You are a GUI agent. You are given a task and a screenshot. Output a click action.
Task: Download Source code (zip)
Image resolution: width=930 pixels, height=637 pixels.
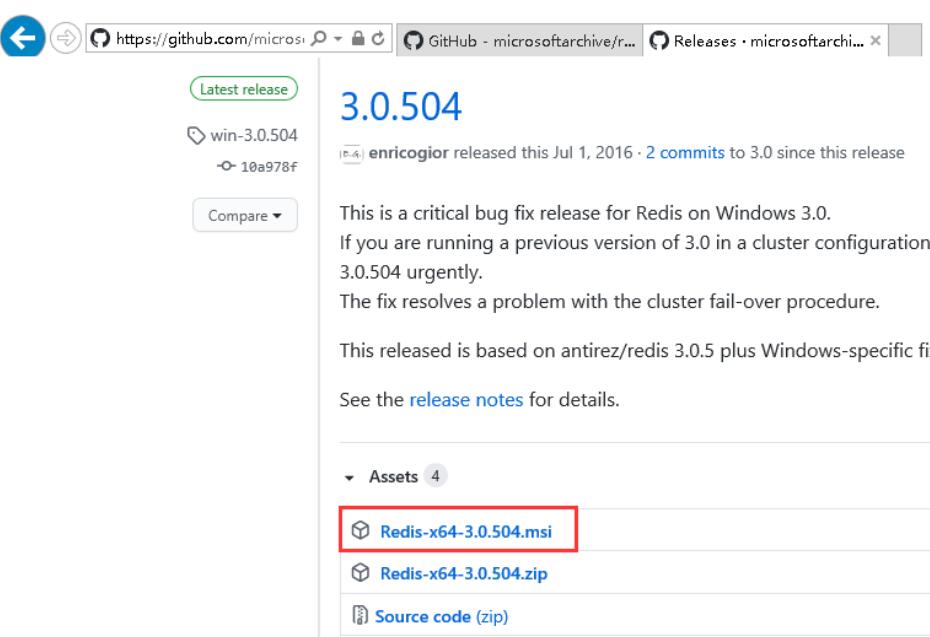coord(441,616)
